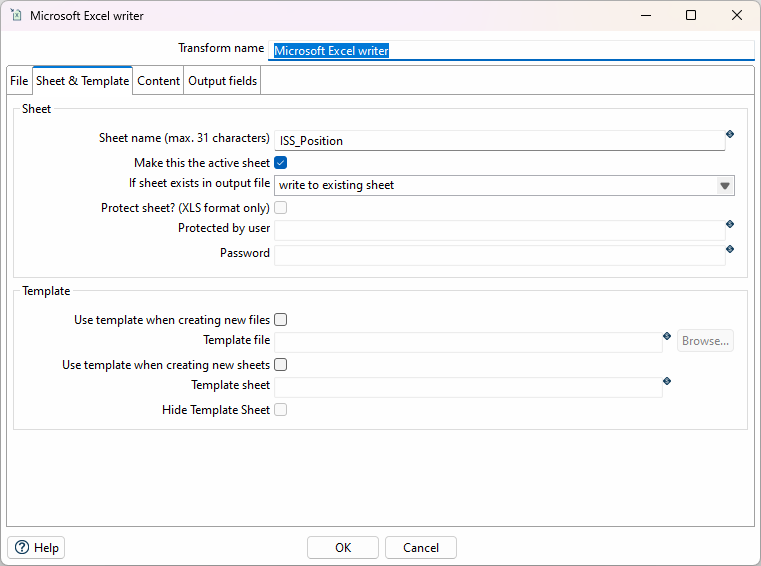Screen dimensions: 761x566
Task: Click variable icon beside Password field
Action: tap(729, 249)
